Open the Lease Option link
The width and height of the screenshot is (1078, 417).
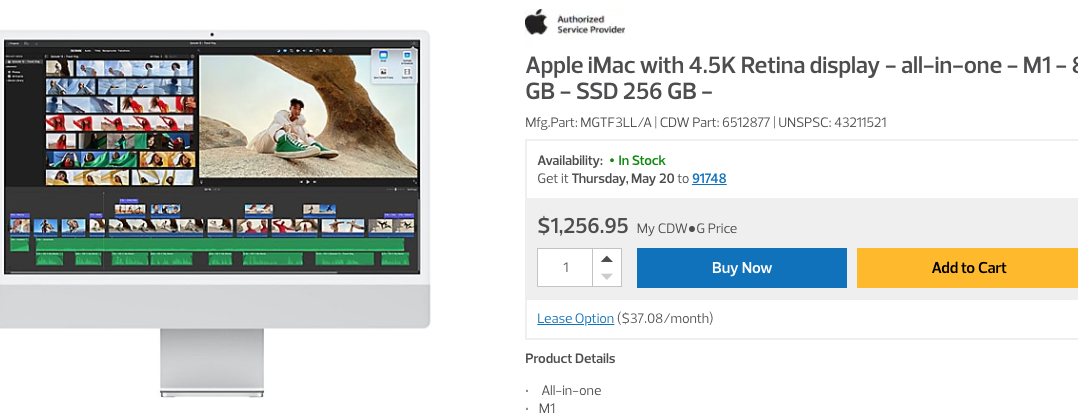[575, 318]
